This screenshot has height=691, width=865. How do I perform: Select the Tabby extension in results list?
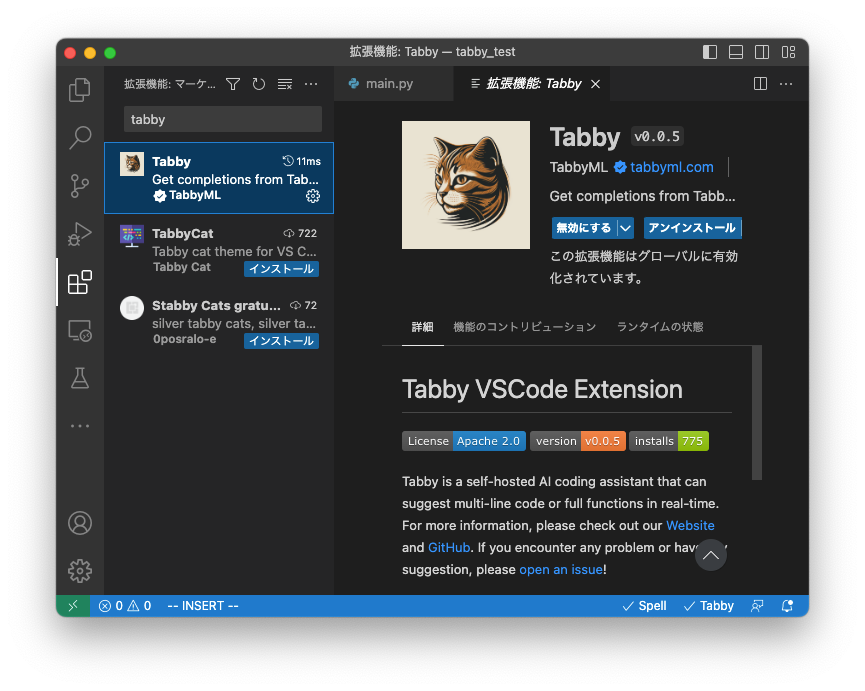[x=219, y=178]
